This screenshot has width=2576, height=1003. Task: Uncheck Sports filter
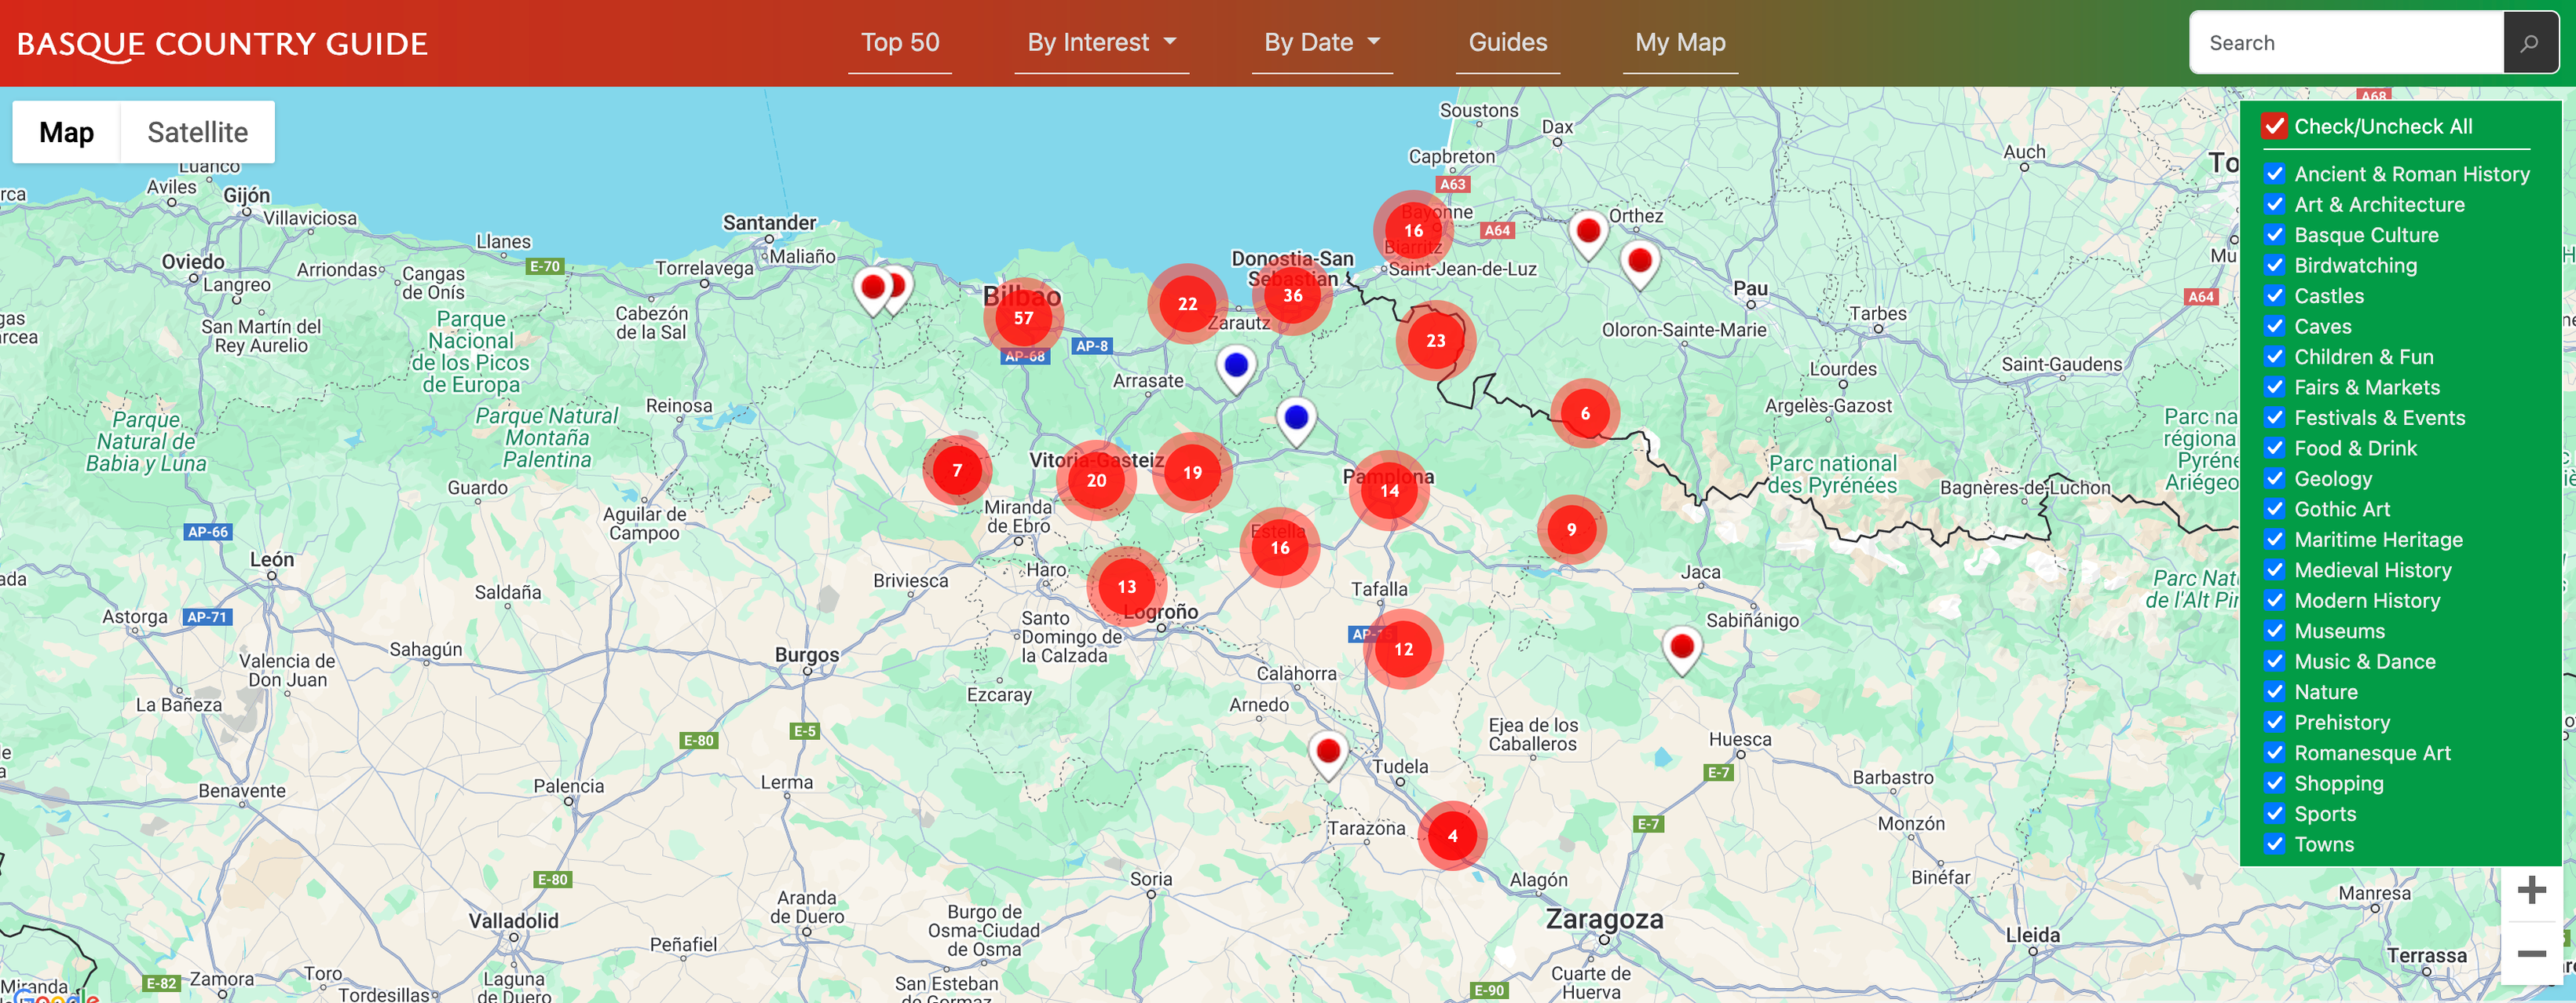(2274, 813)
